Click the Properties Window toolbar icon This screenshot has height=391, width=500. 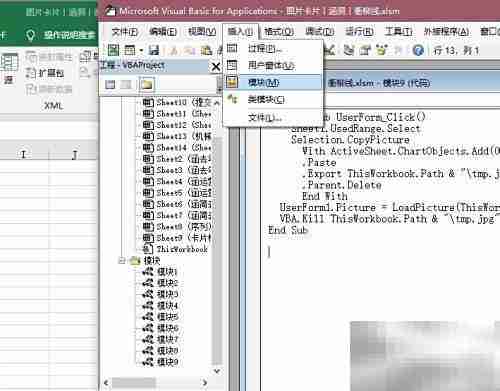point(365,50)
